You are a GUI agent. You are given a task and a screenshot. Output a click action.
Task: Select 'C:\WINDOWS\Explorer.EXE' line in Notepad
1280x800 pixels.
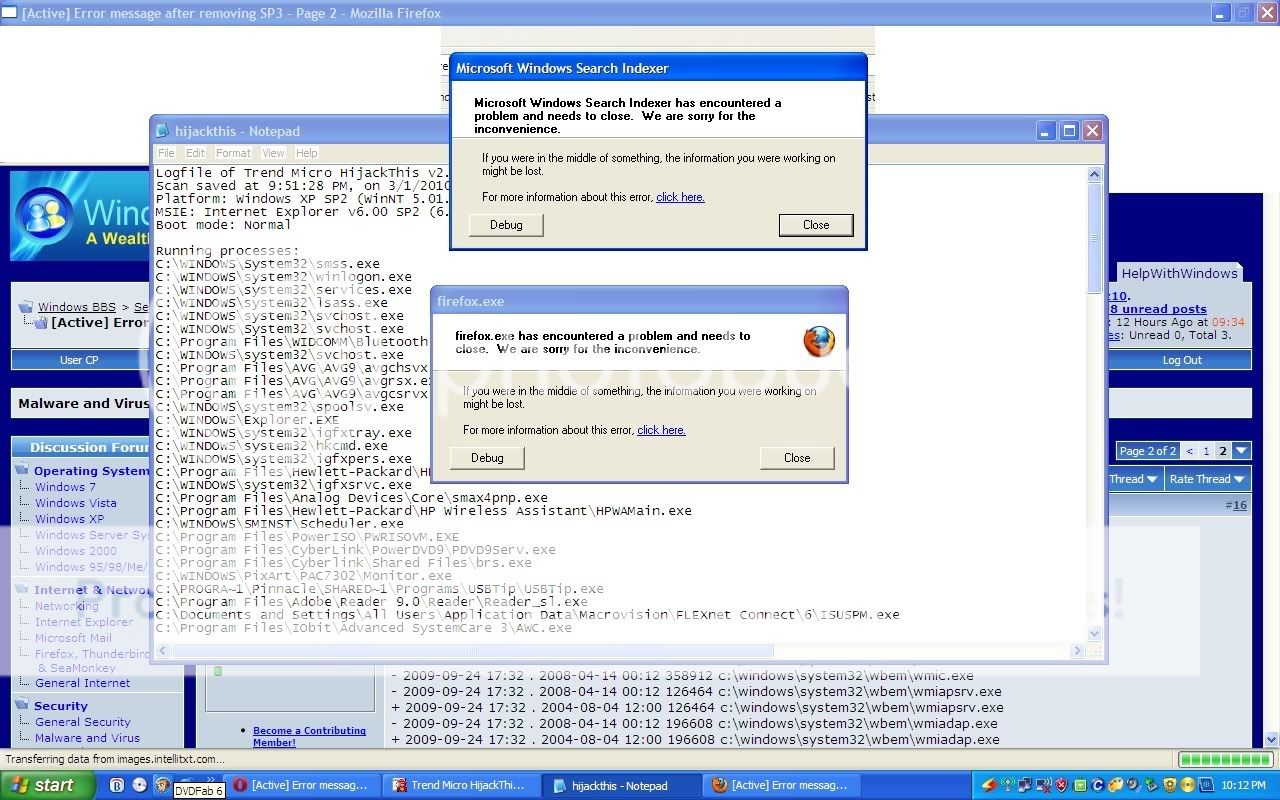pyautogui.click(x=247, y=420)
